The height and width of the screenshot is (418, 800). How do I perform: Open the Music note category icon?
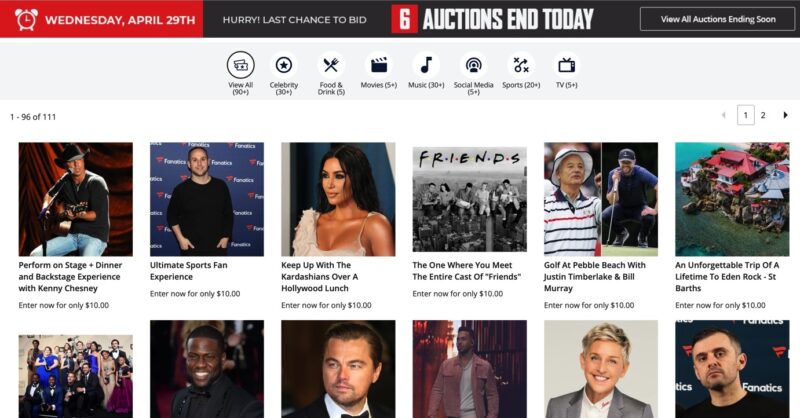pyautogui.click(x=426, y=65)
